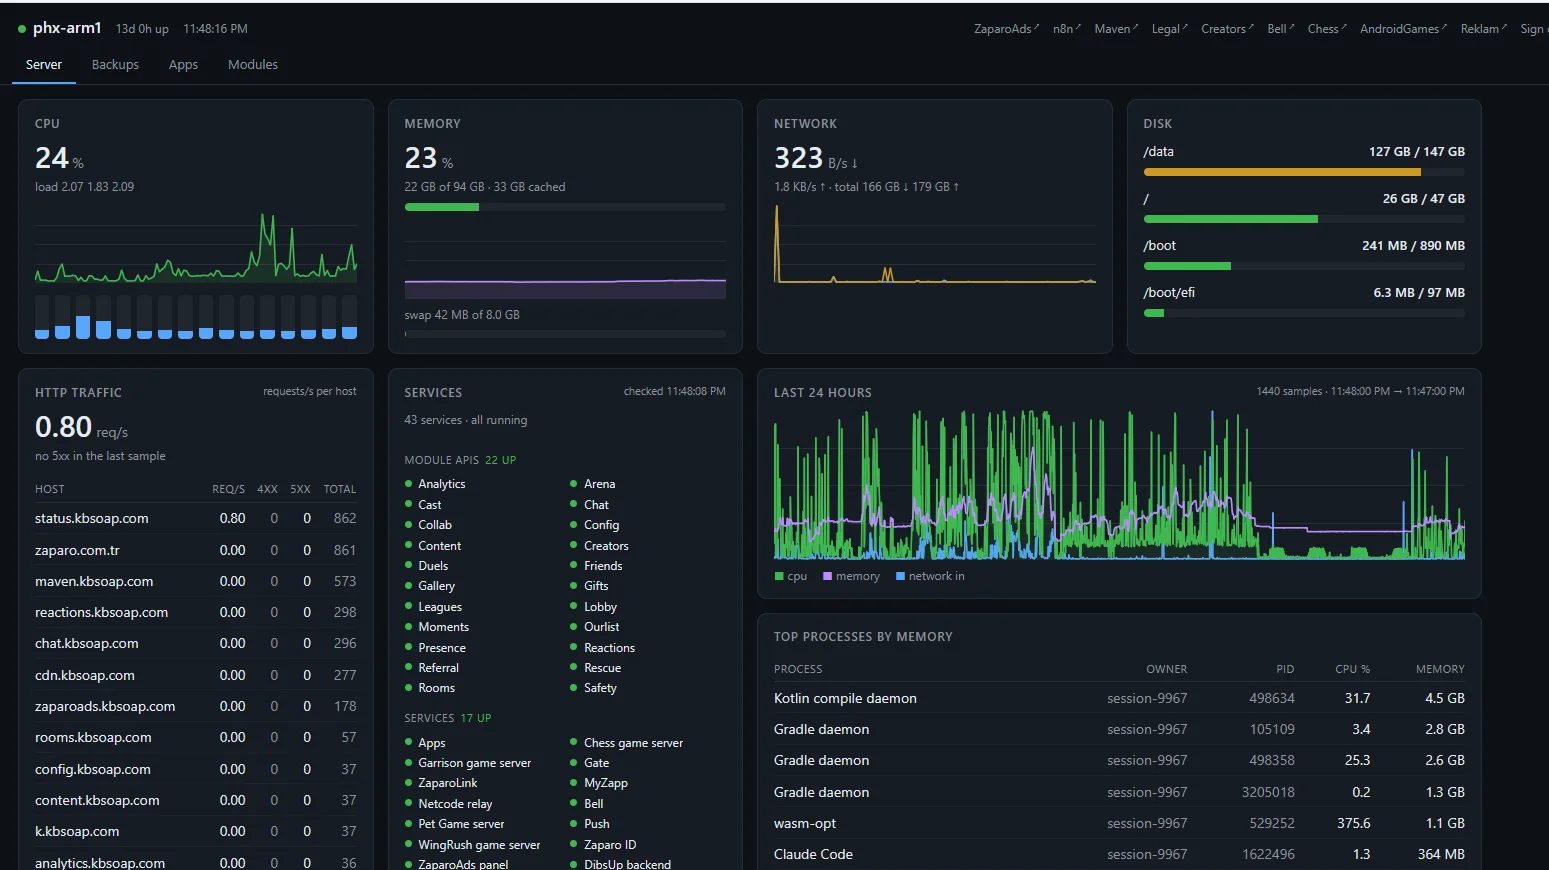Click the REQ/S column header

click(228, 489)
